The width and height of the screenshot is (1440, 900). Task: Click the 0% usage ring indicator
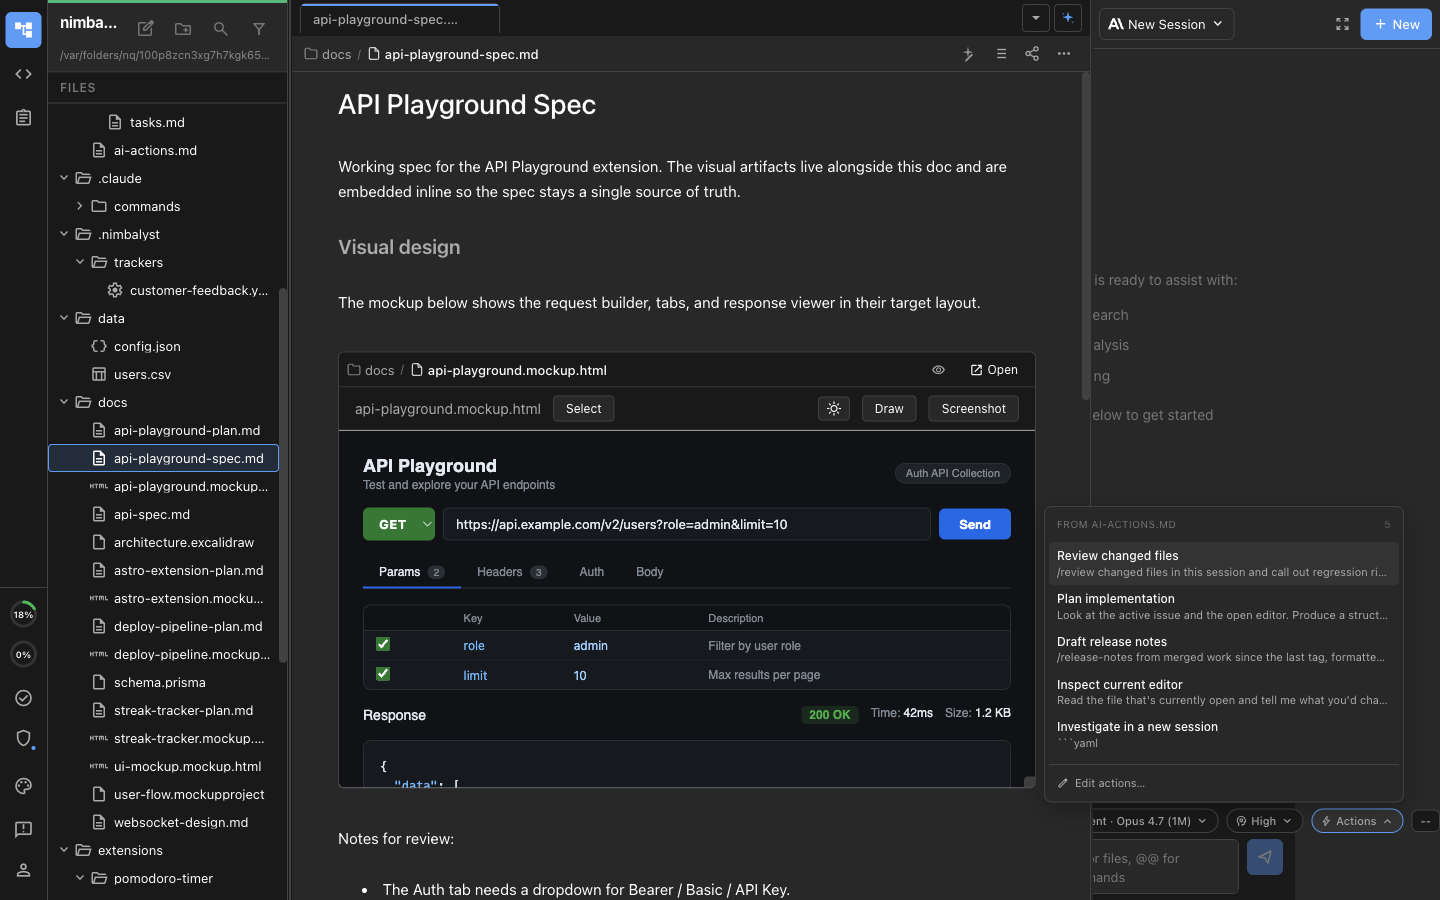coord(23,654)
